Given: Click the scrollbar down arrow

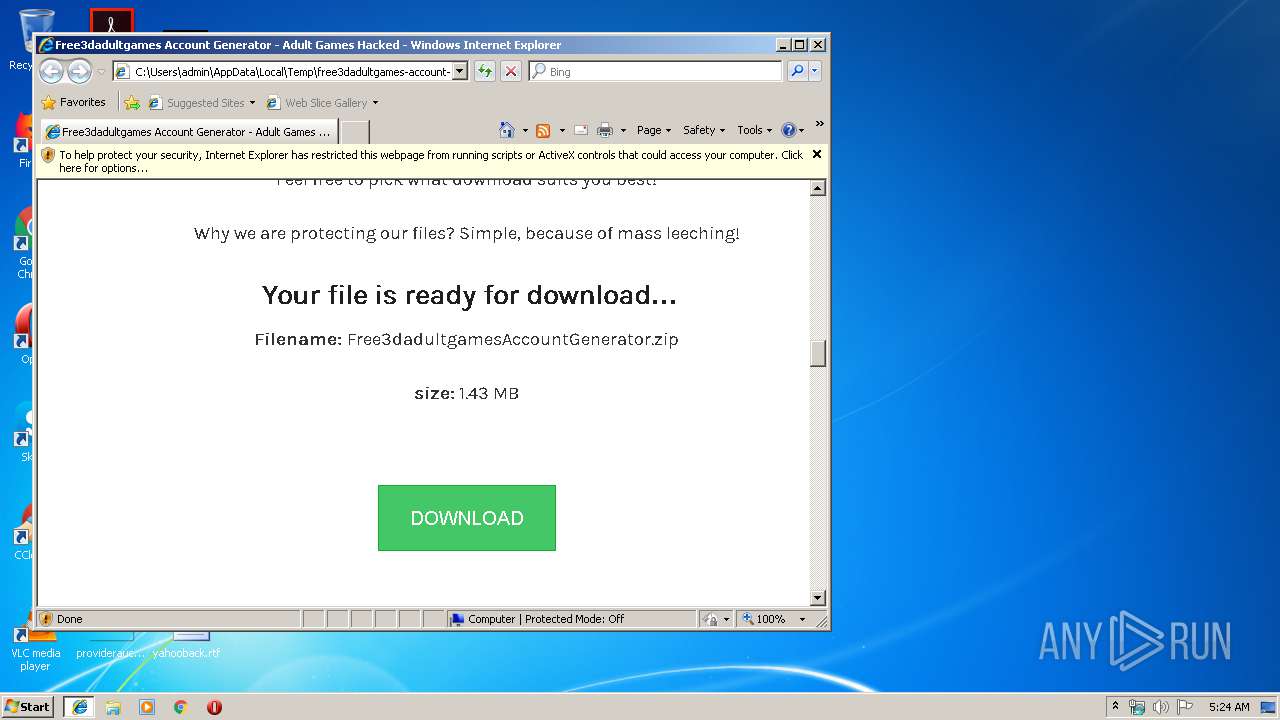Looking at the screenshot, I should 818,598.
